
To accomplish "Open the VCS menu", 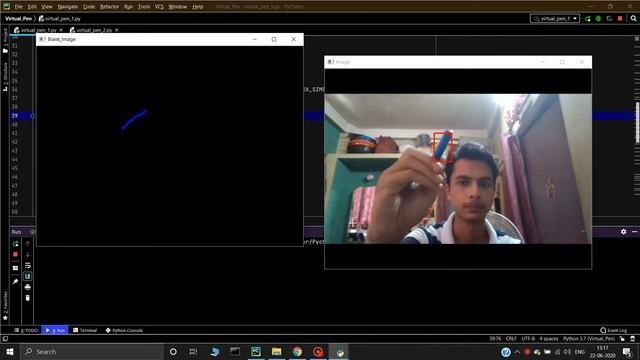I will 159,7.
